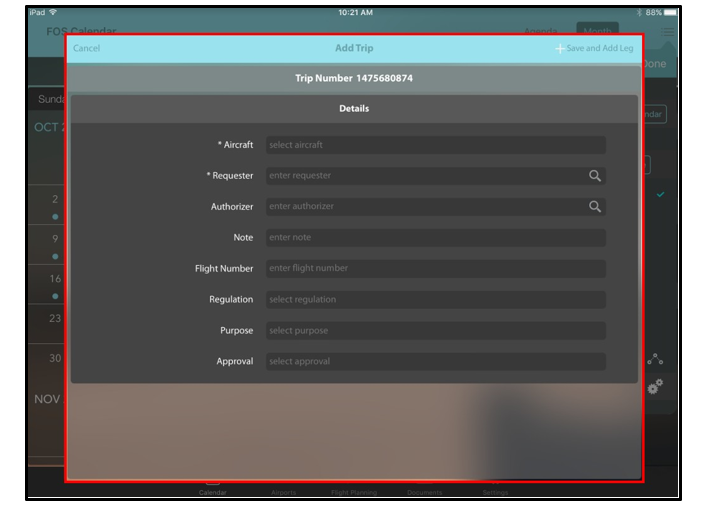Open the select aircraft dropdown
This screenshot has width=702, height=522.
[435, 145]
